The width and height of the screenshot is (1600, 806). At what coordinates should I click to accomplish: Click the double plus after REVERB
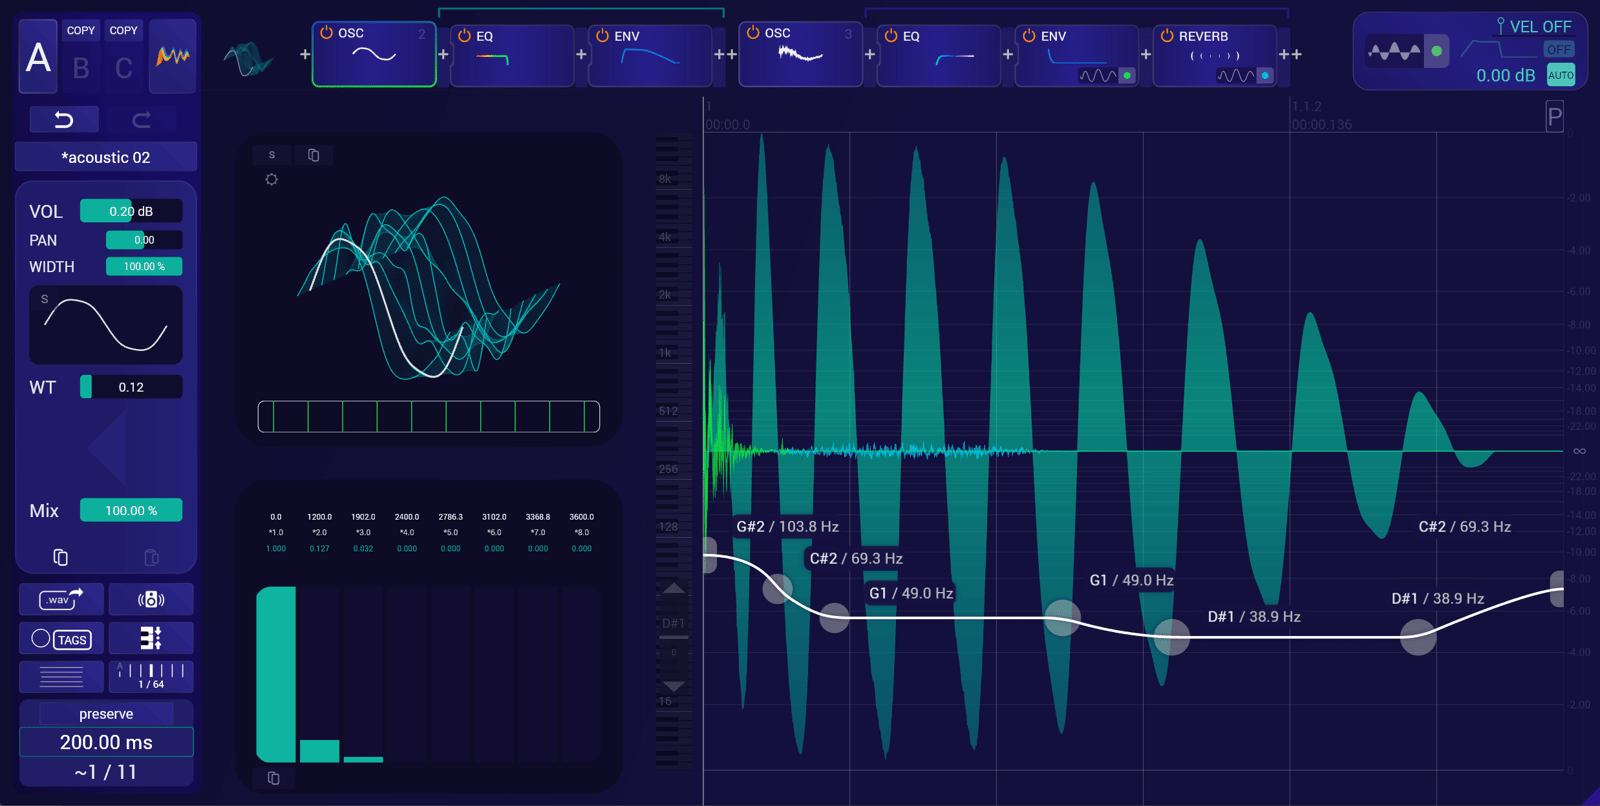[x=1290, y=55]
